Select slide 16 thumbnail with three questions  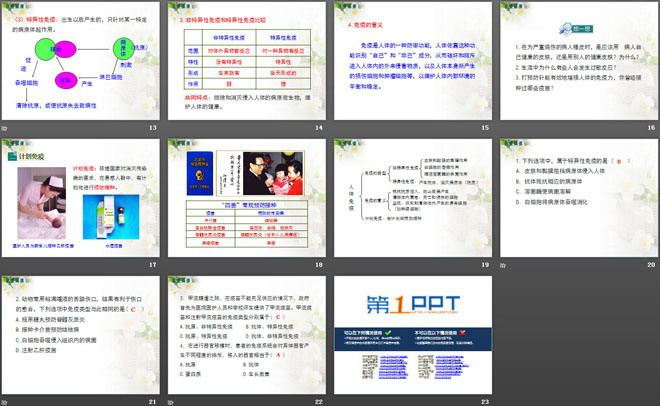579,61
